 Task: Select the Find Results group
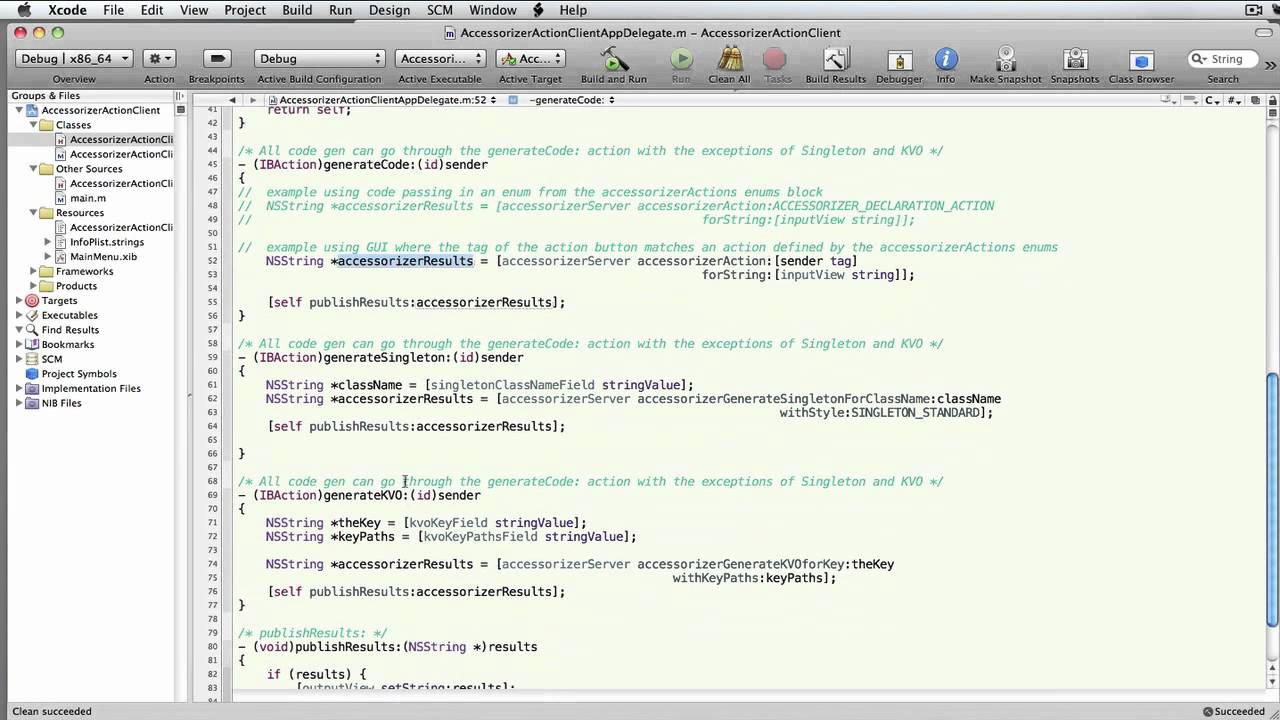click(x=70, y=330)
